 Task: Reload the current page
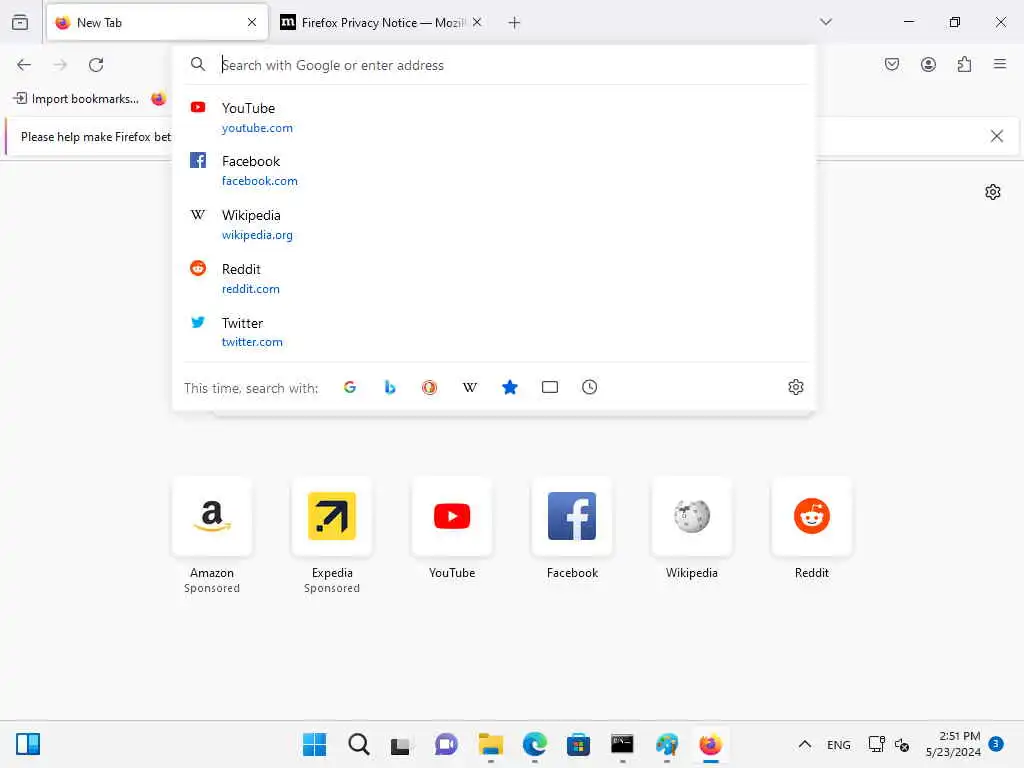96,65
